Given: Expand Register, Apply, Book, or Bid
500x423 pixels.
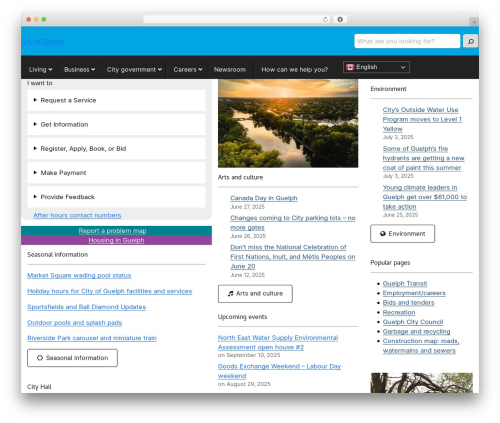Looking at the screenshot, I should pos(116,149).
